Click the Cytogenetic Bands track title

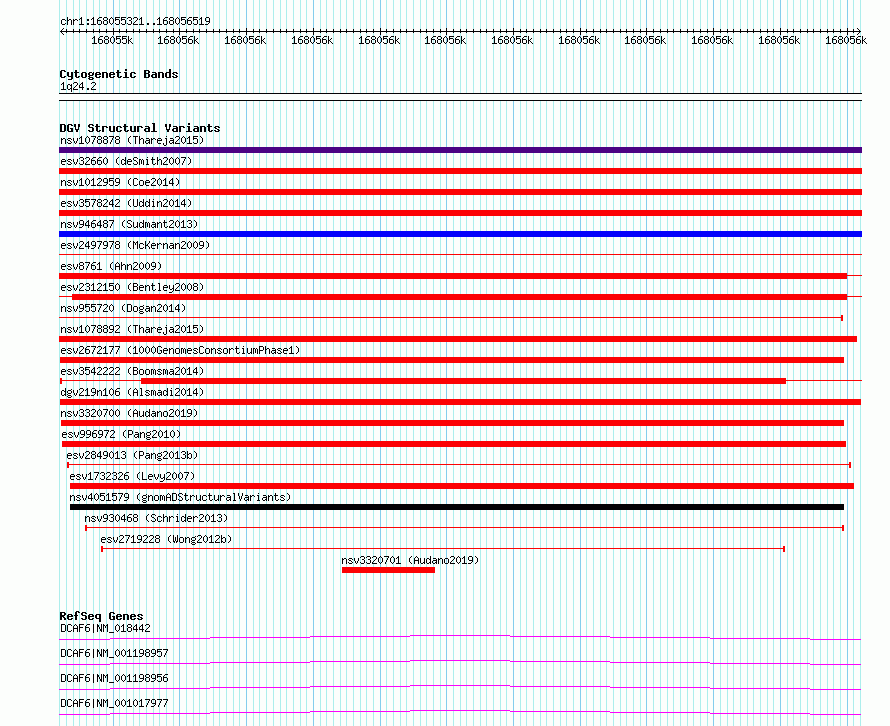click(x=119, y=74)
